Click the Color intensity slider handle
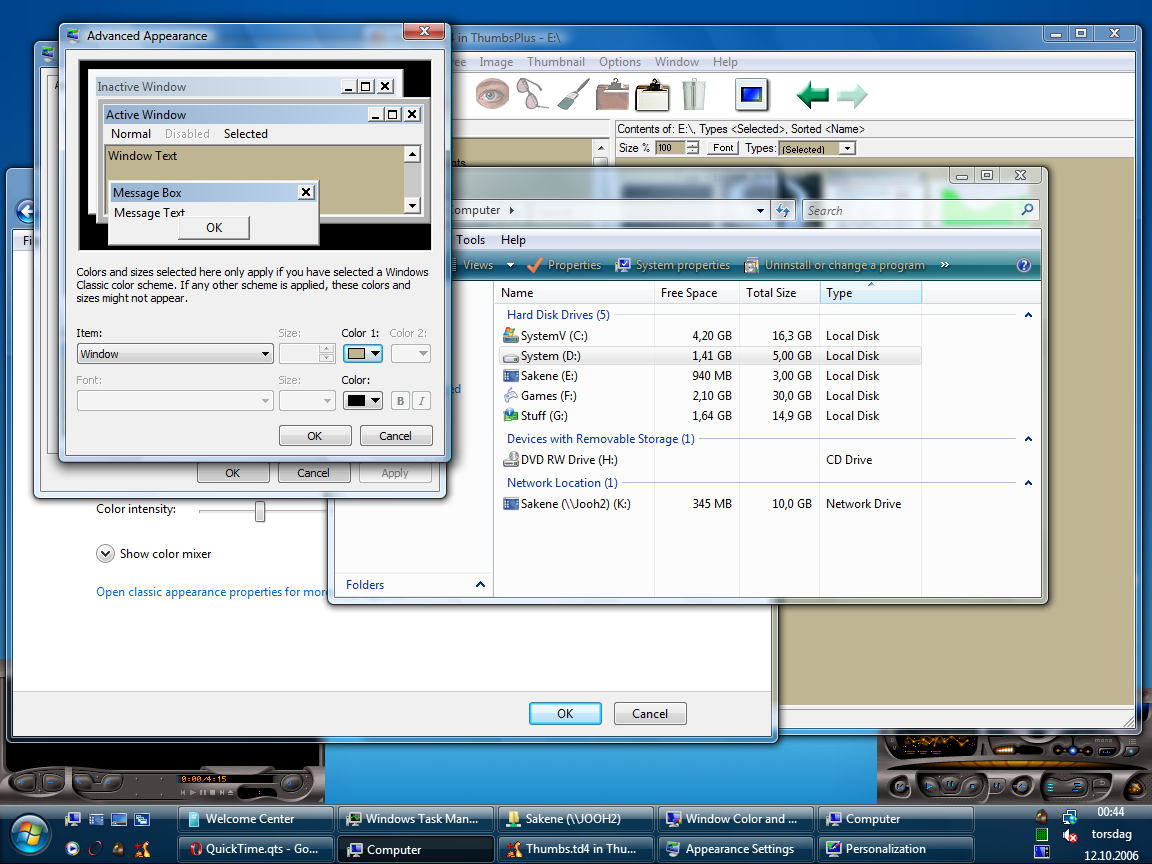This screenshot has height=864, width=1152. [260, 511]
